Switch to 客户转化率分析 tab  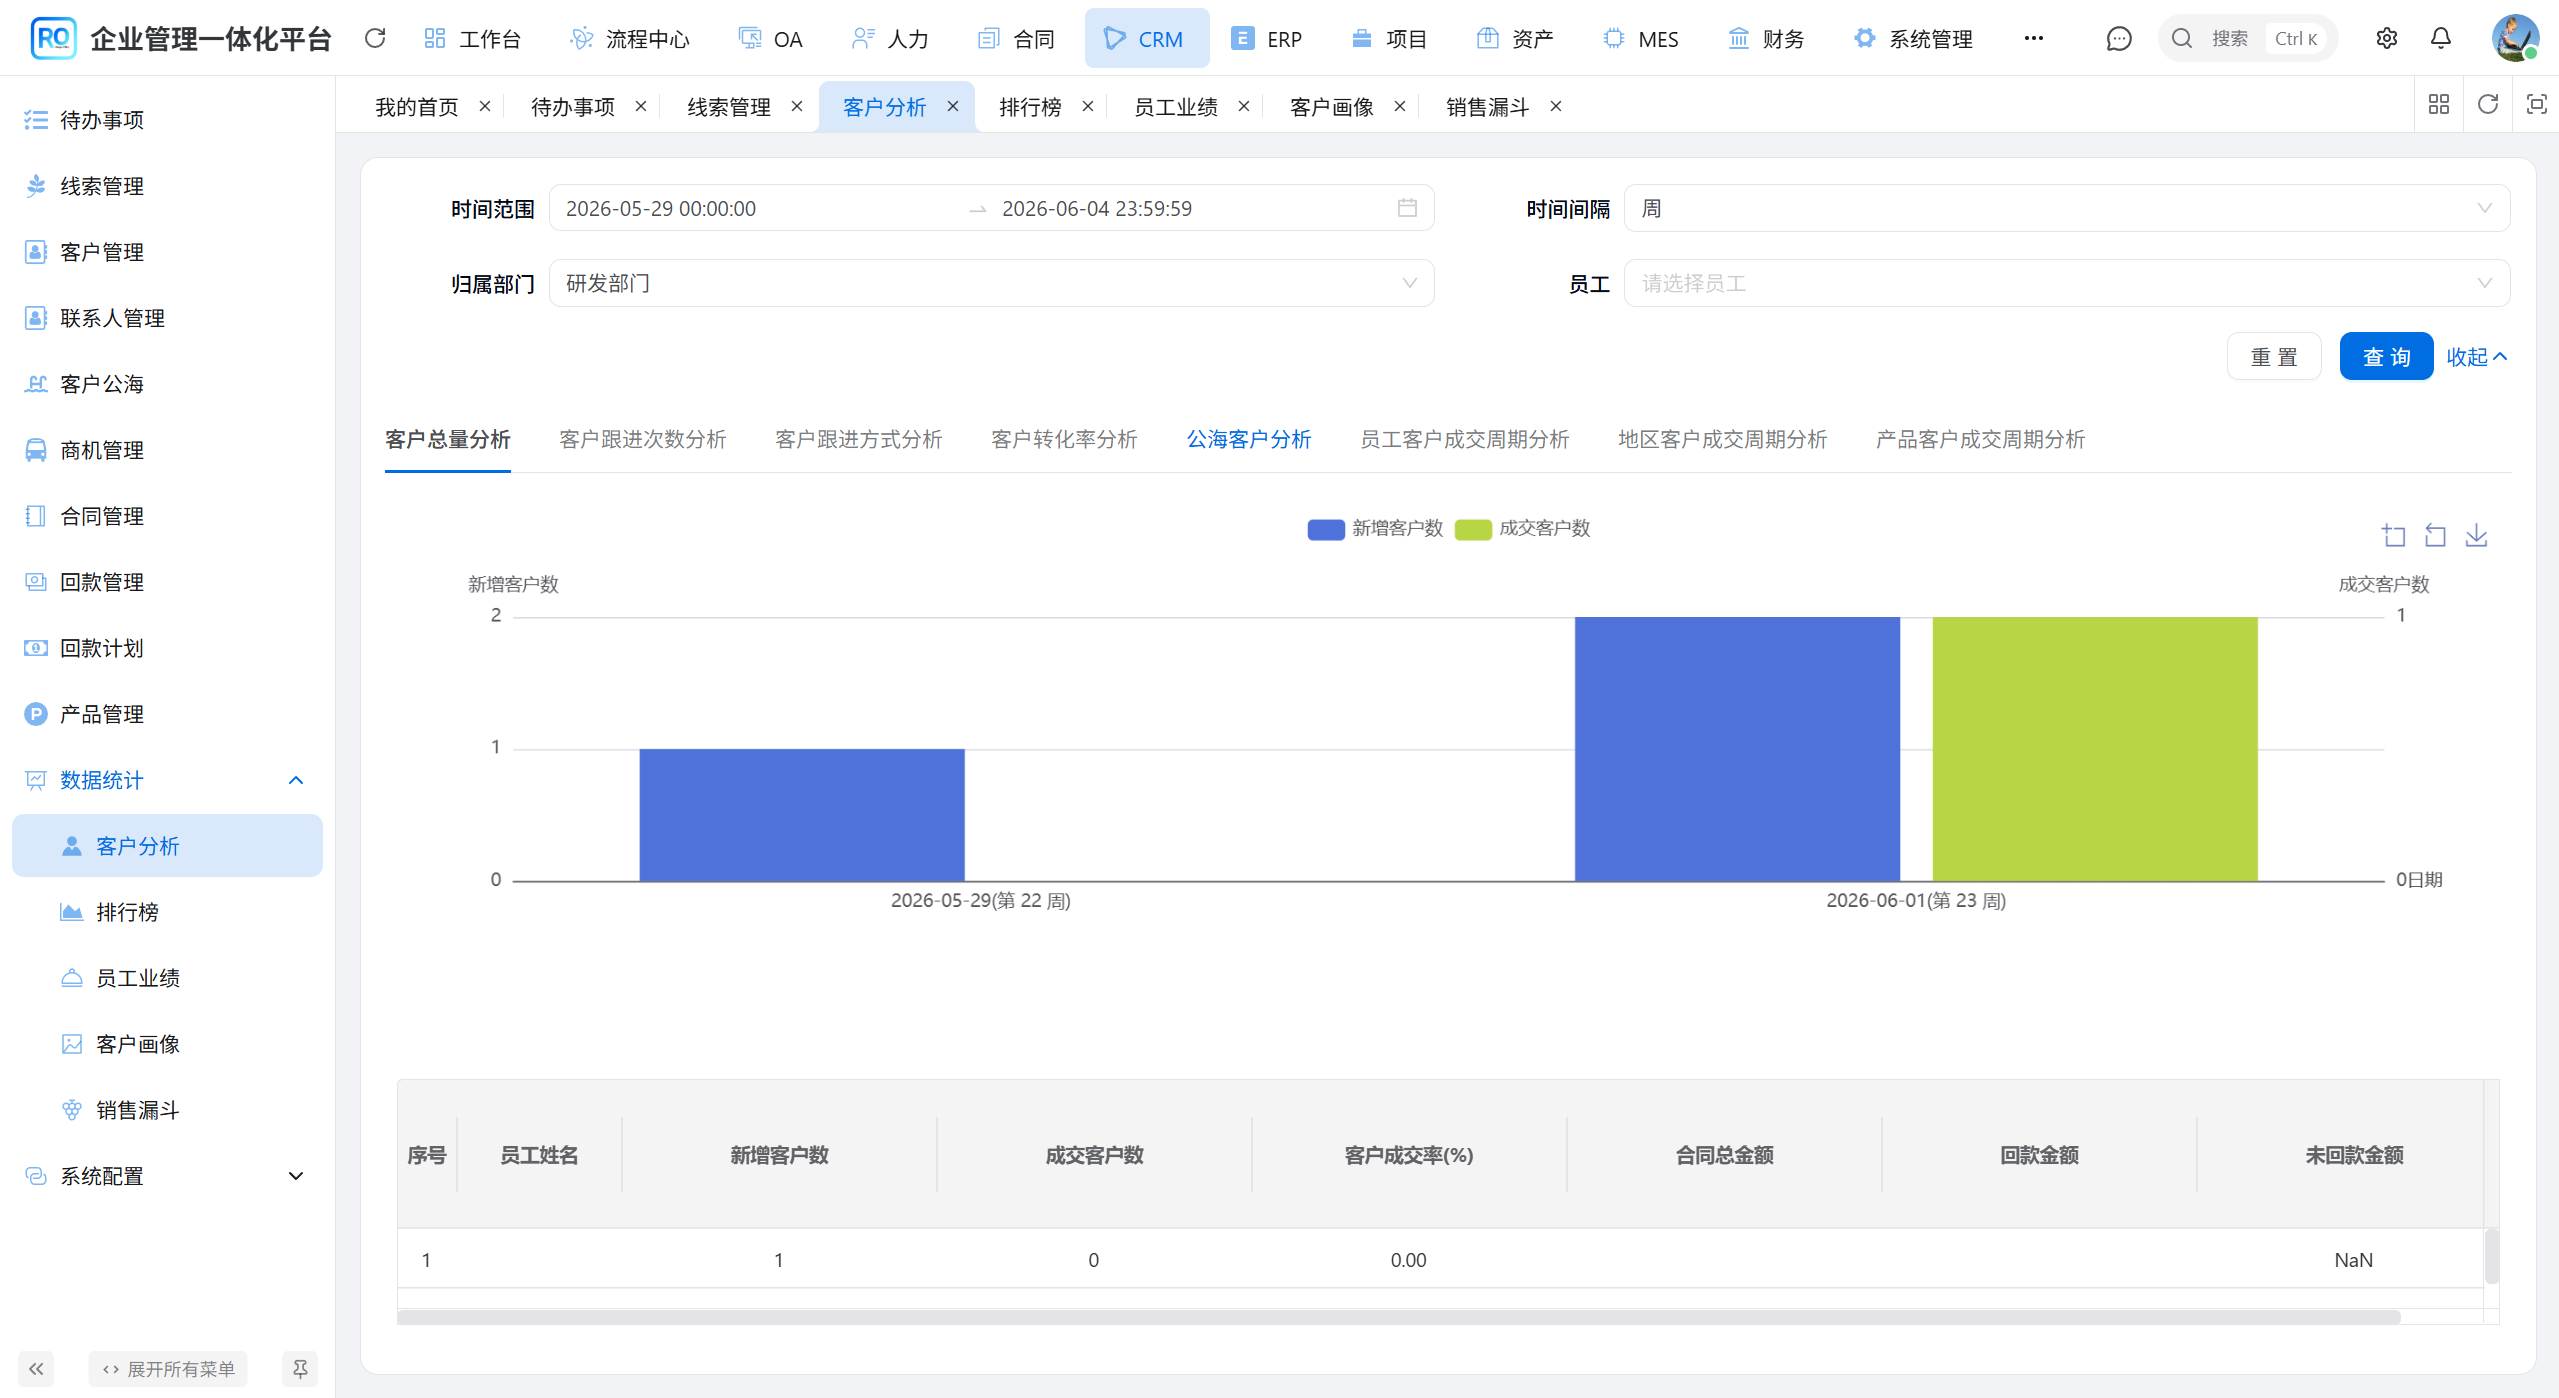(x=1064, y=439)
